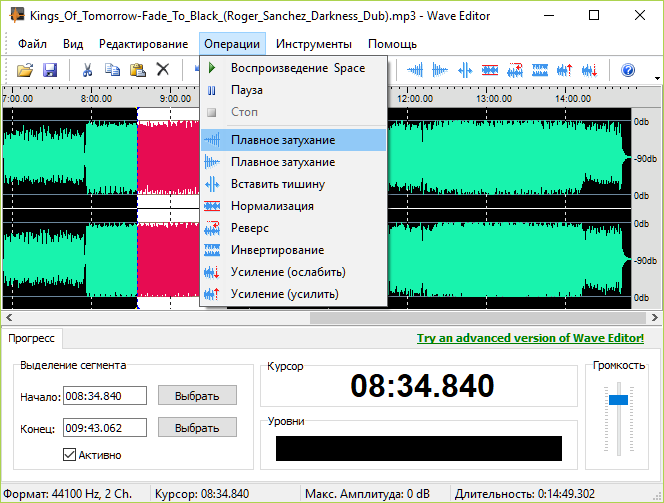664x503 pixels.
Task: Click the scrollbar right arrow
Action: (x=654, y=317)
